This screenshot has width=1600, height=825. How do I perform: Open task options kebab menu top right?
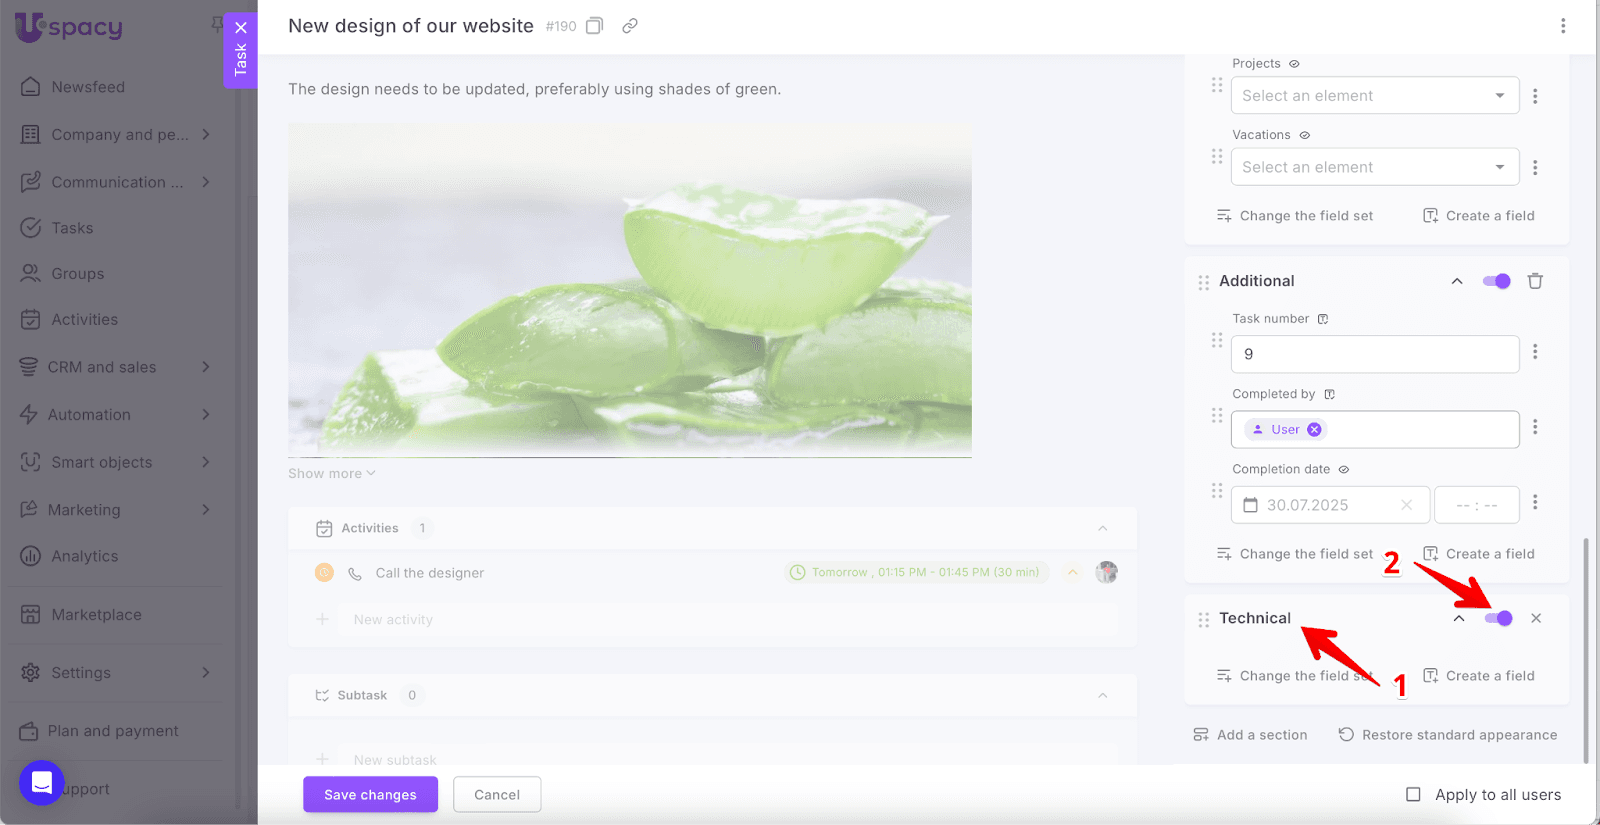[1563, 26]
